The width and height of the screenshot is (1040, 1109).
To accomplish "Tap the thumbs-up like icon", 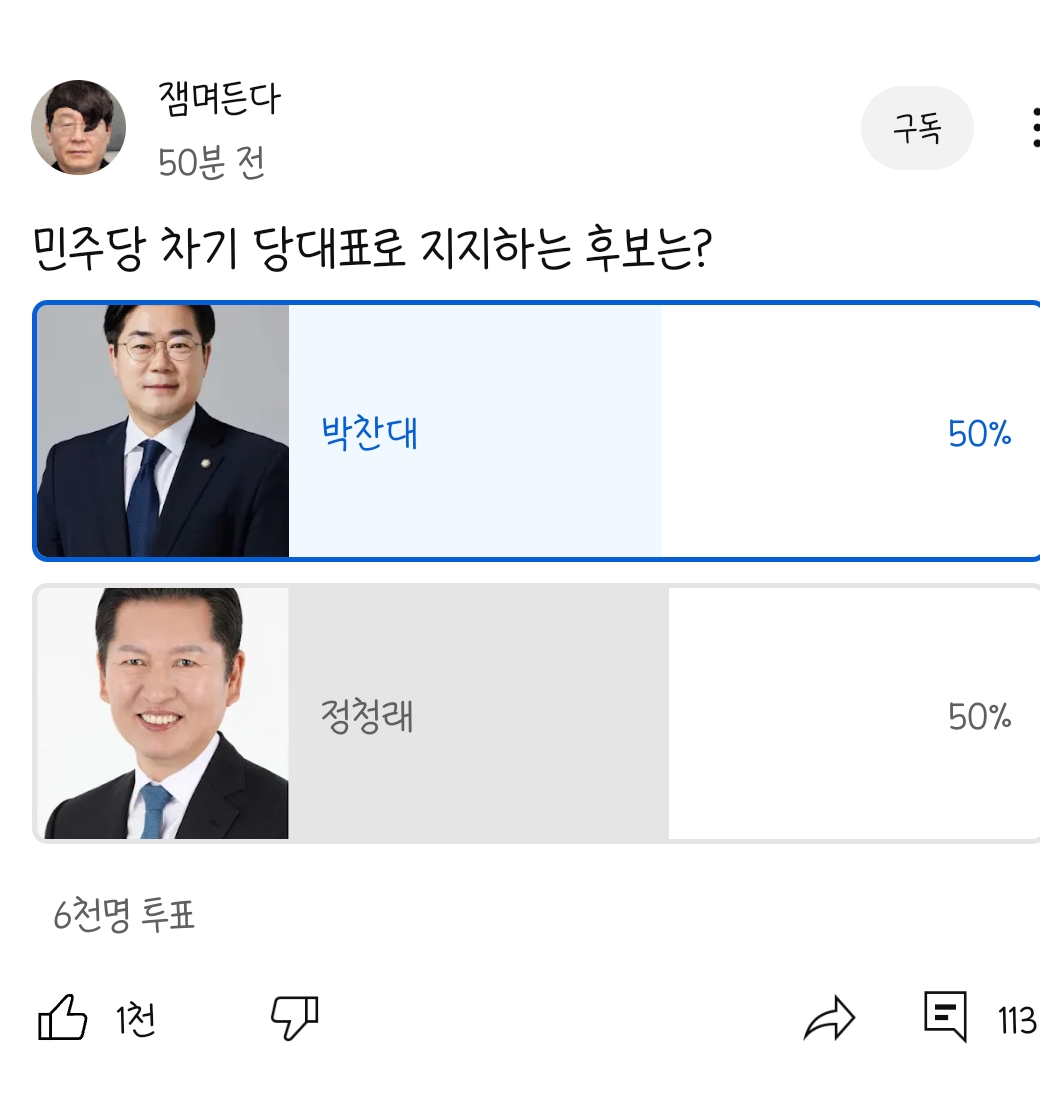I will (x=62, y=1019).
